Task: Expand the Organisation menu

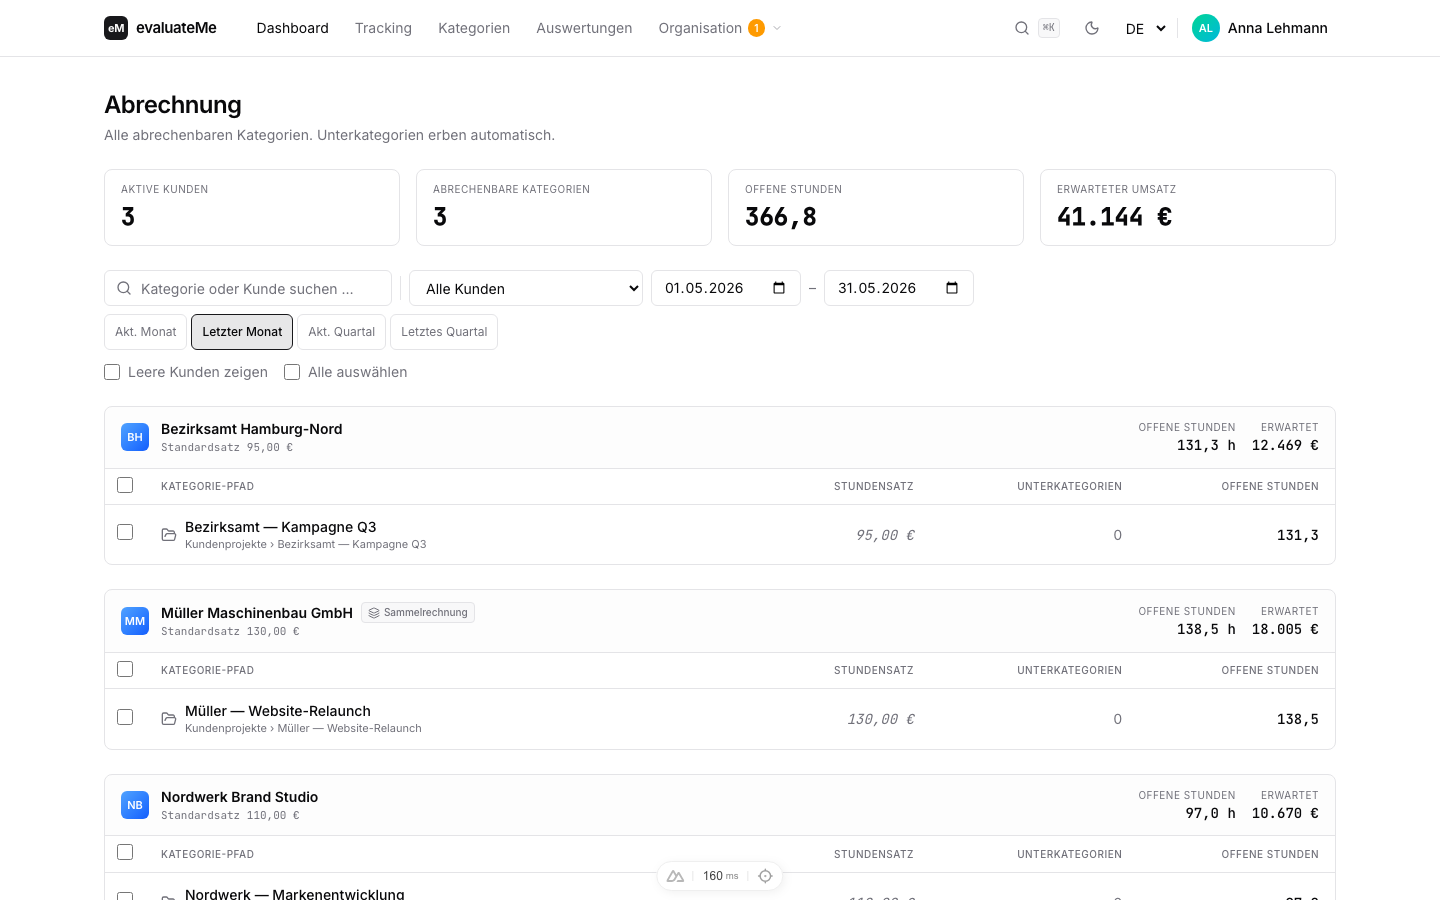Action: [720, 28]
